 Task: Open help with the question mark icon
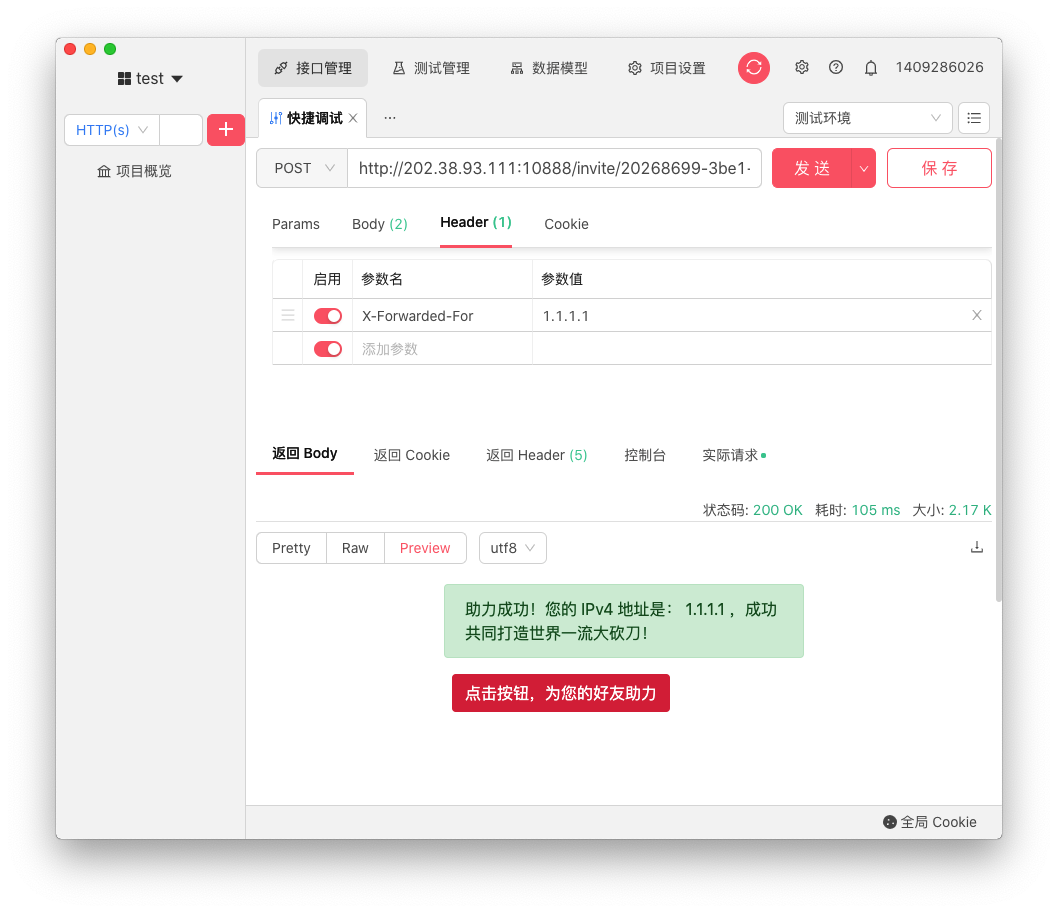[x=836, y=67]
